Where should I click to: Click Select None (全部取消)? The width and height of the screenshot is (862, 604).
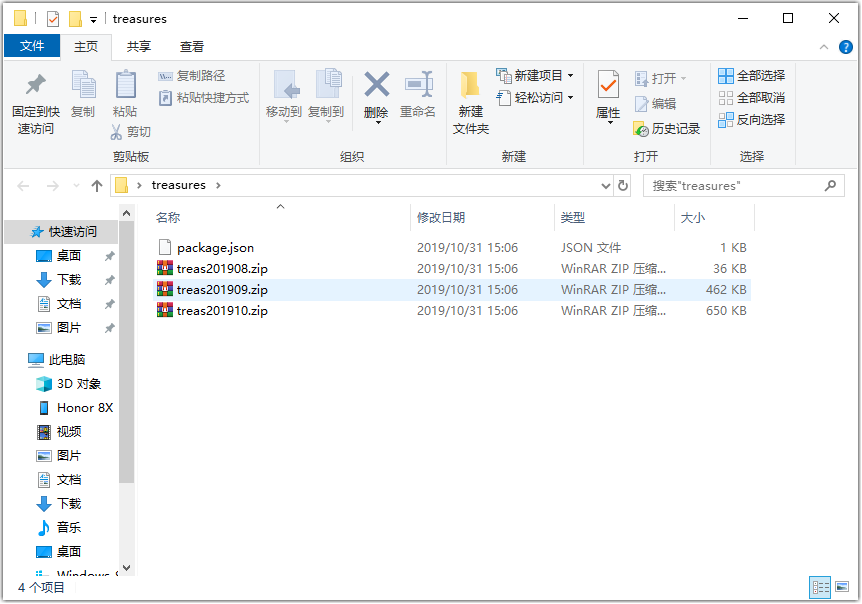[752, 98]
